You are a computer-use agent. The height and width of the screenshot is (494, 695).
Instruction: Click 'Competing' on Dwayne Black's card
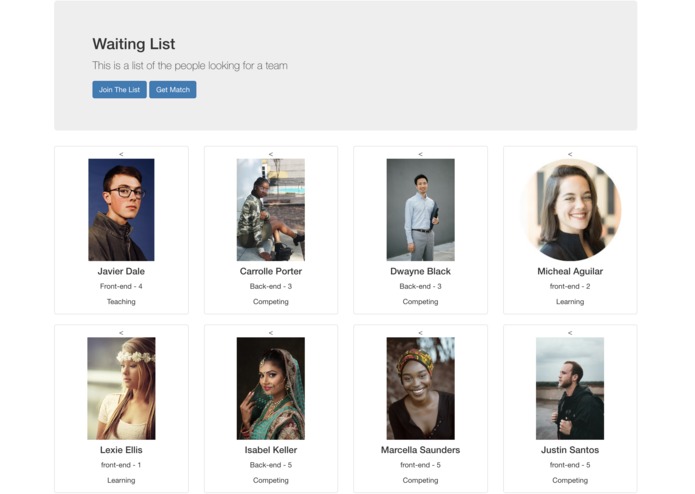(x=420, y=302)
